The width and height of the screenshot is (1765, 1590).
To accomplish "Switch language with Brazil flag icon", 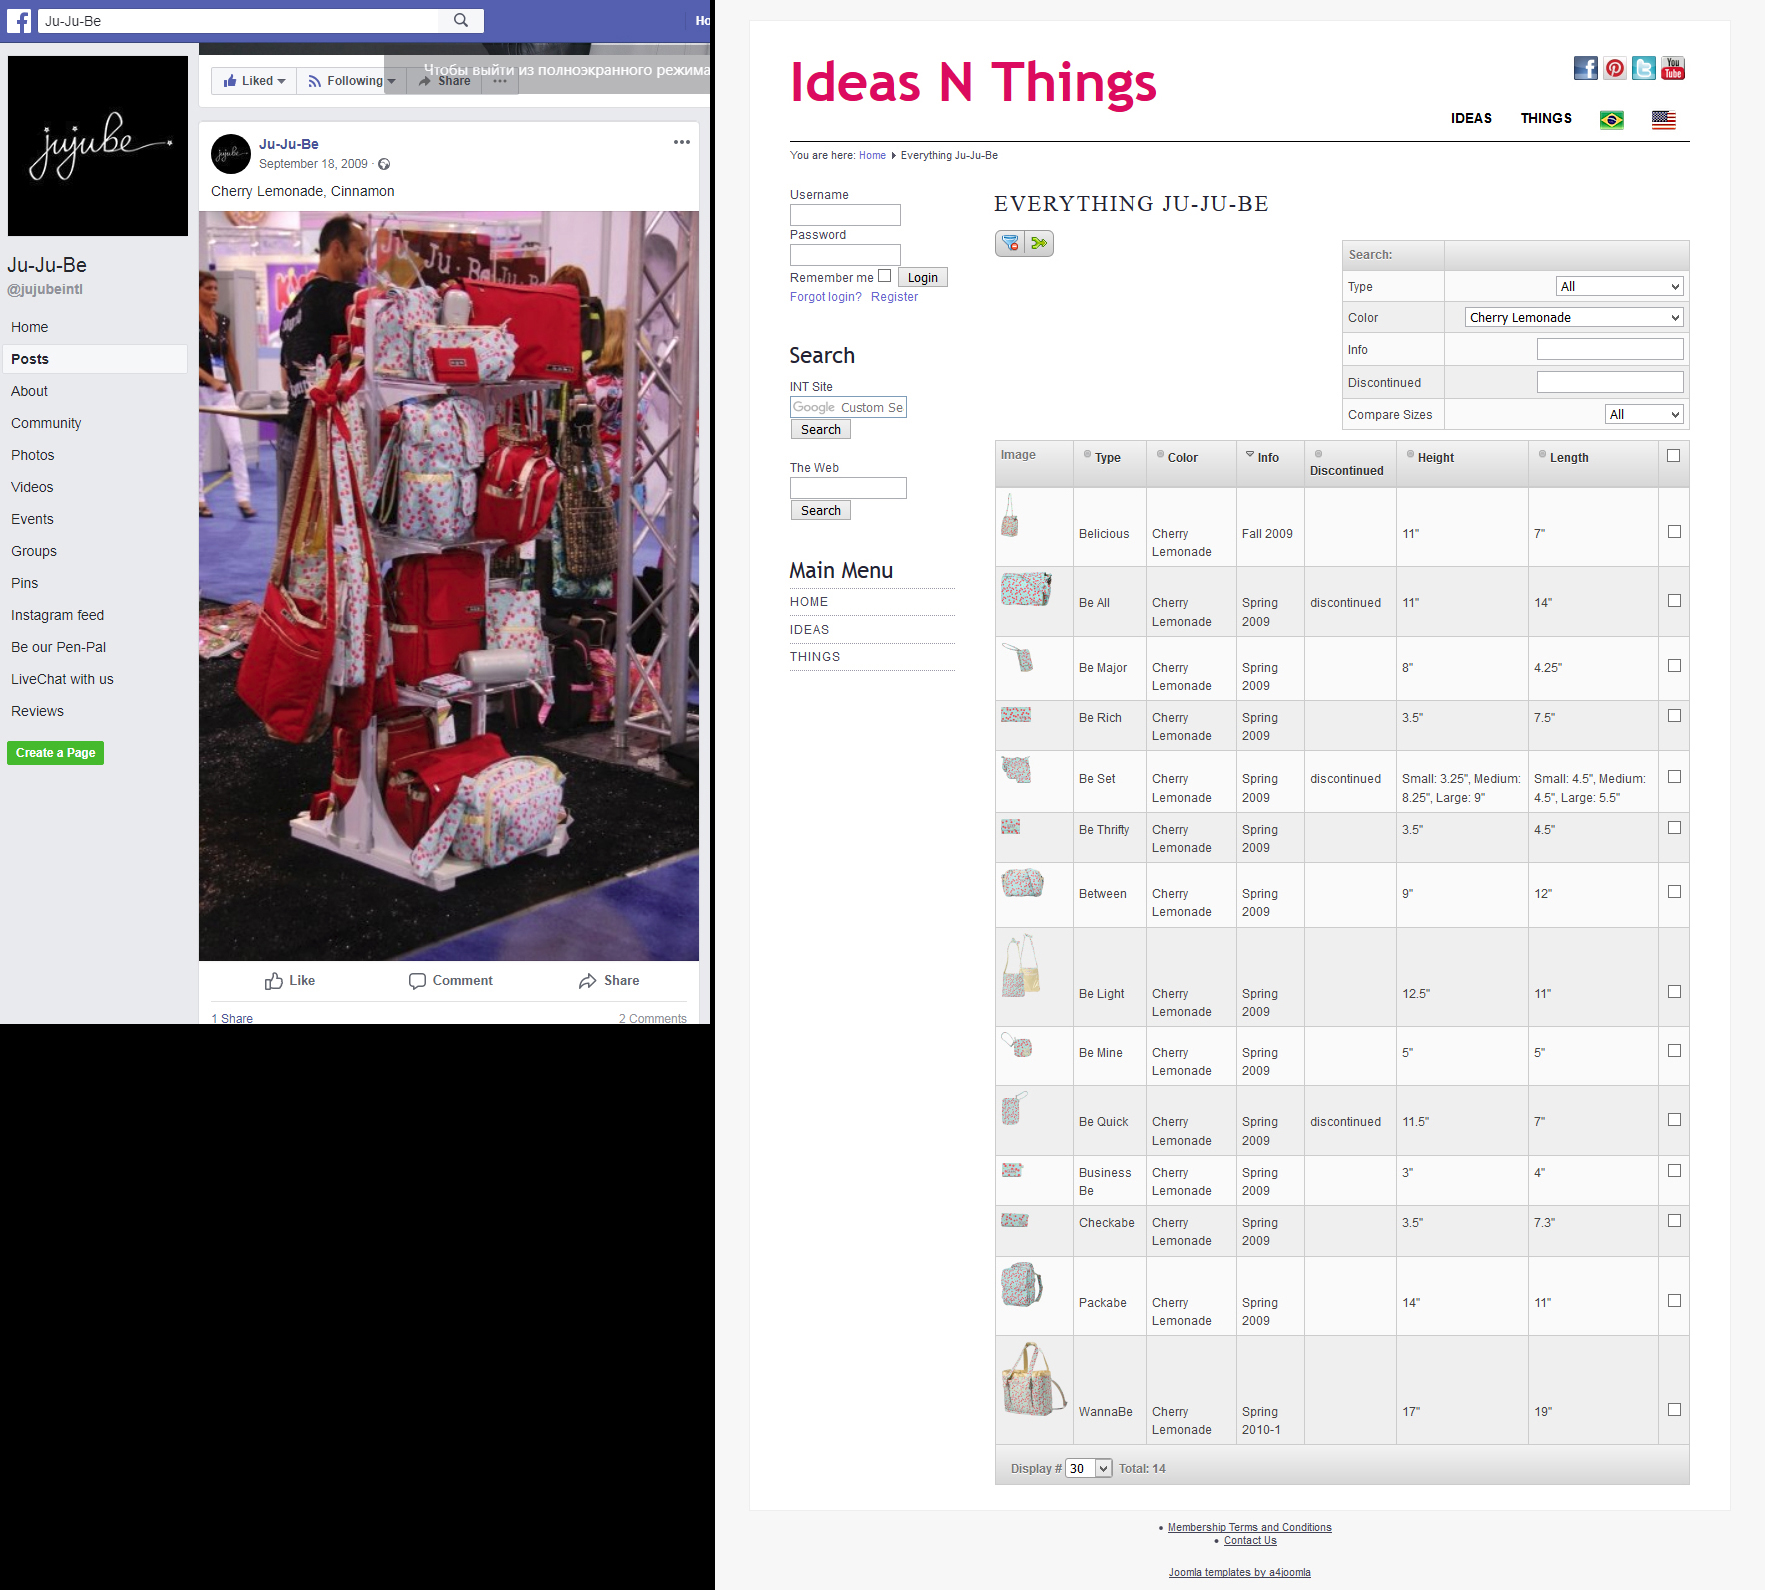I will click(x=1612, y=120).
